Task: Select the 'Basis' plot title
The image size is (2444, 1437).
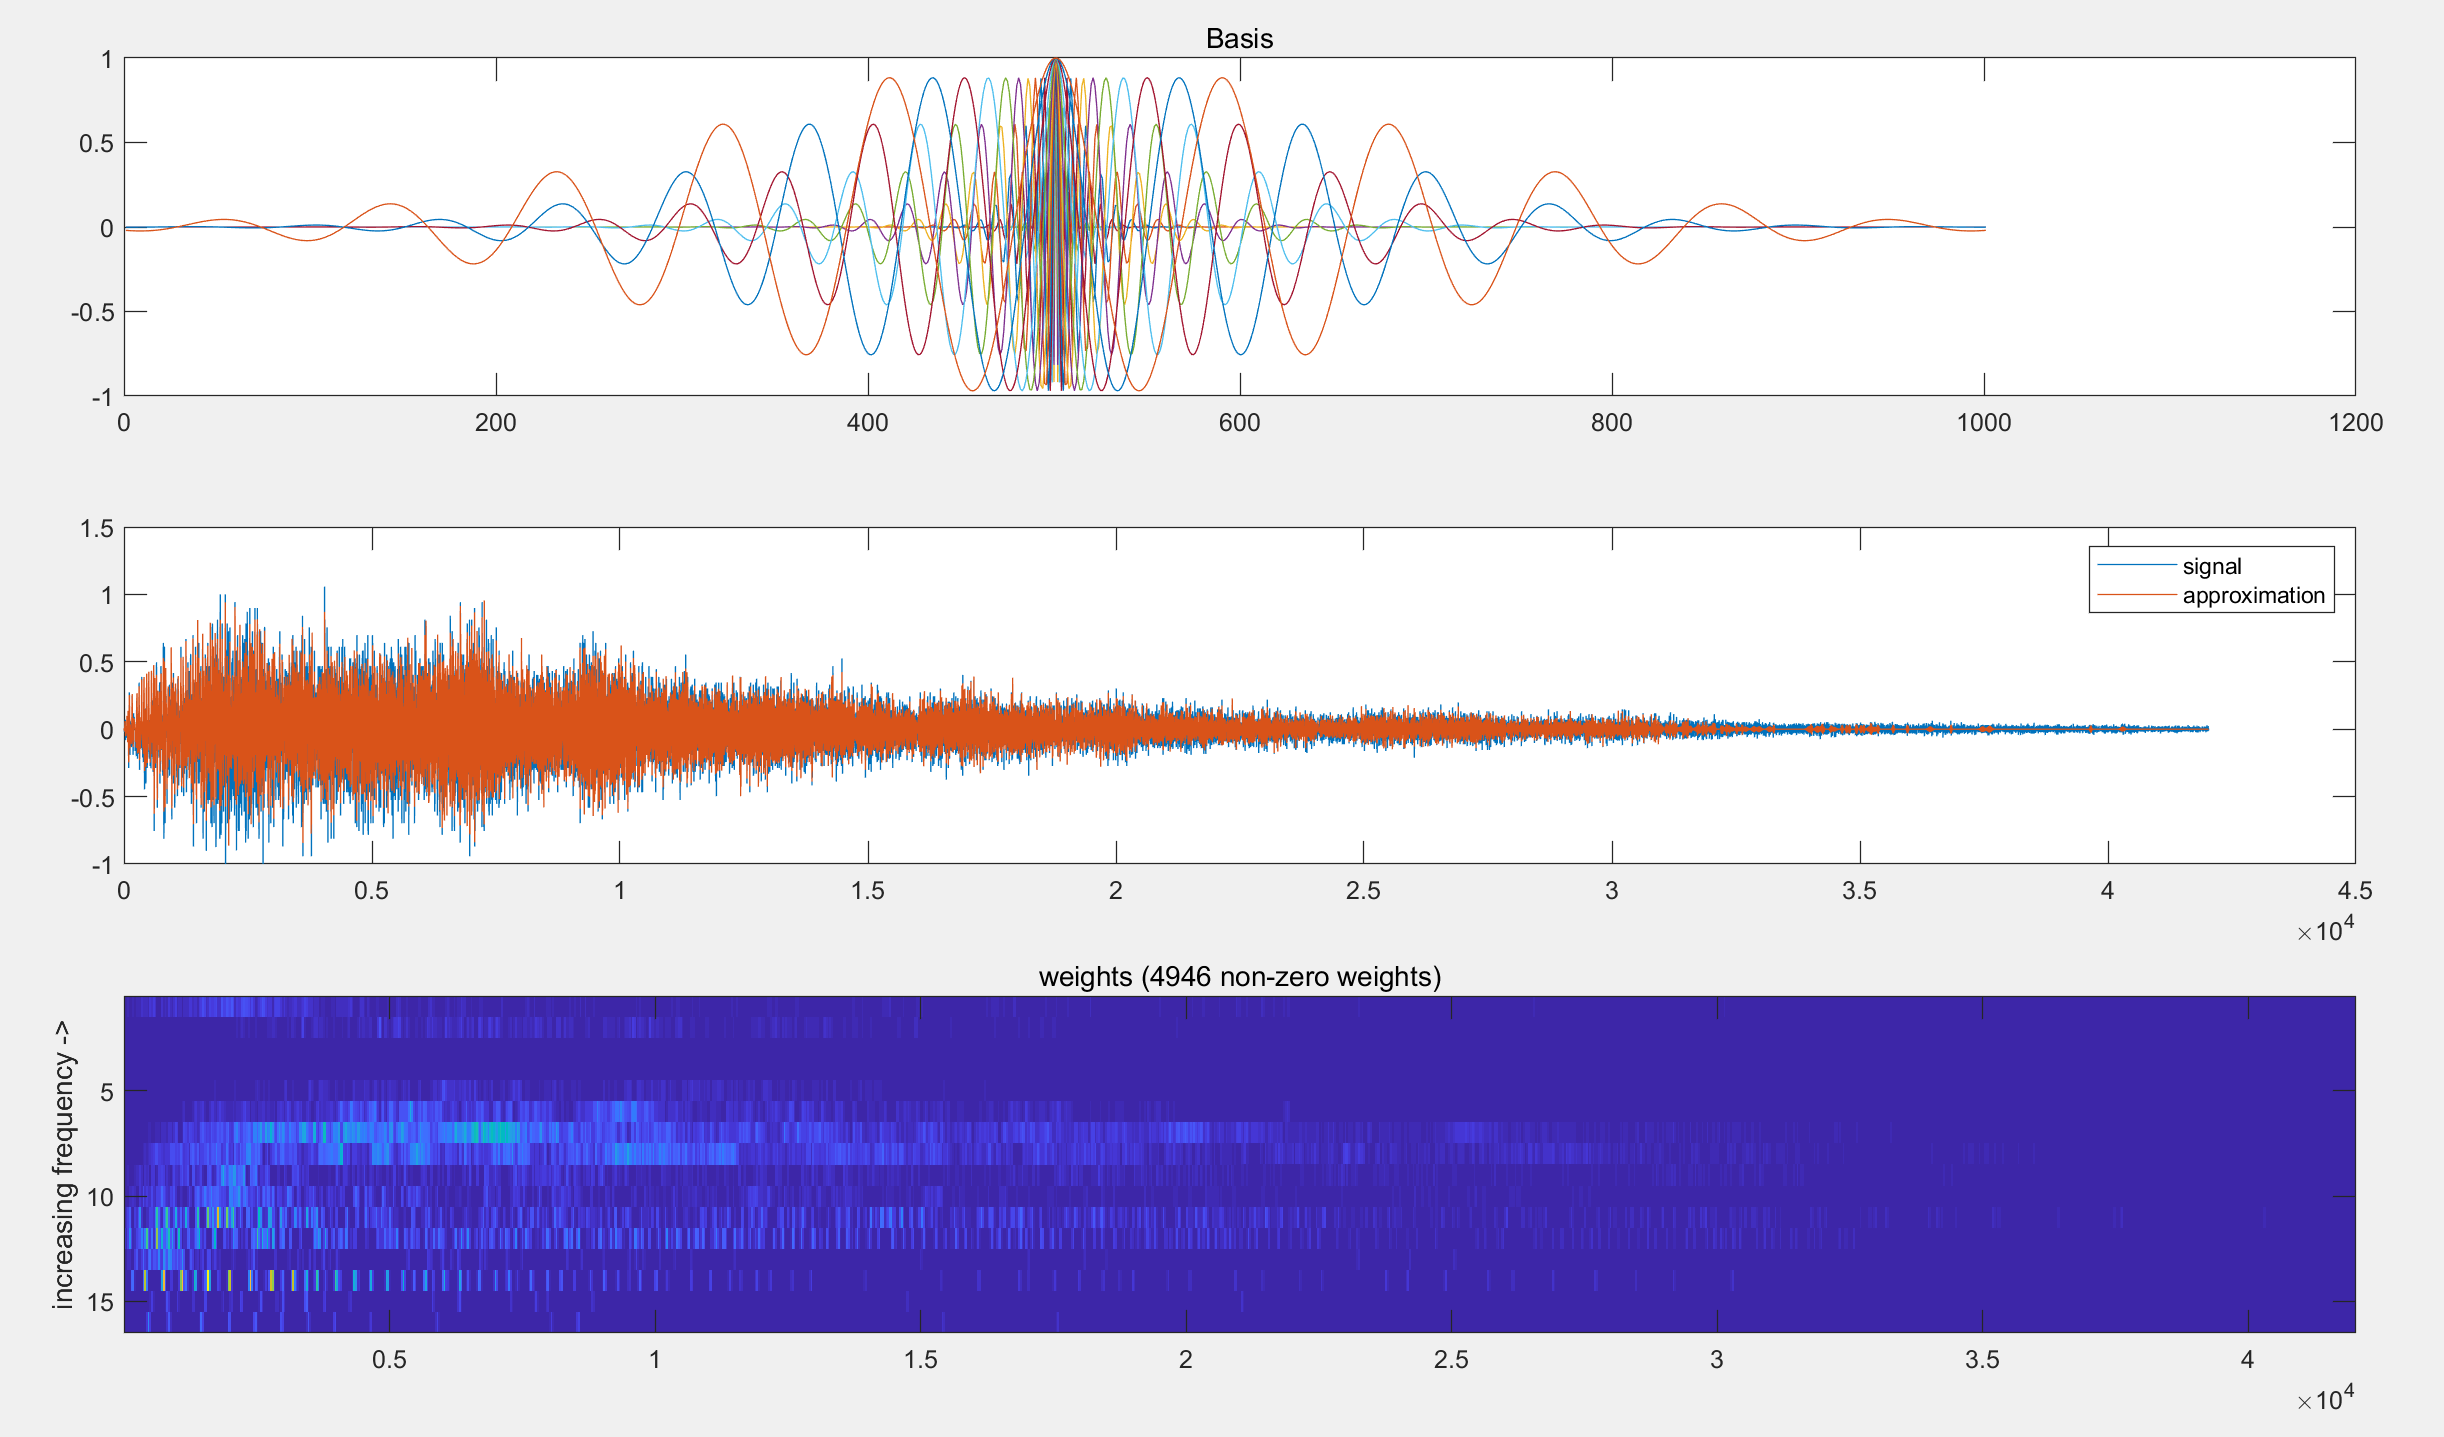Action: (x=1239, y=38)
